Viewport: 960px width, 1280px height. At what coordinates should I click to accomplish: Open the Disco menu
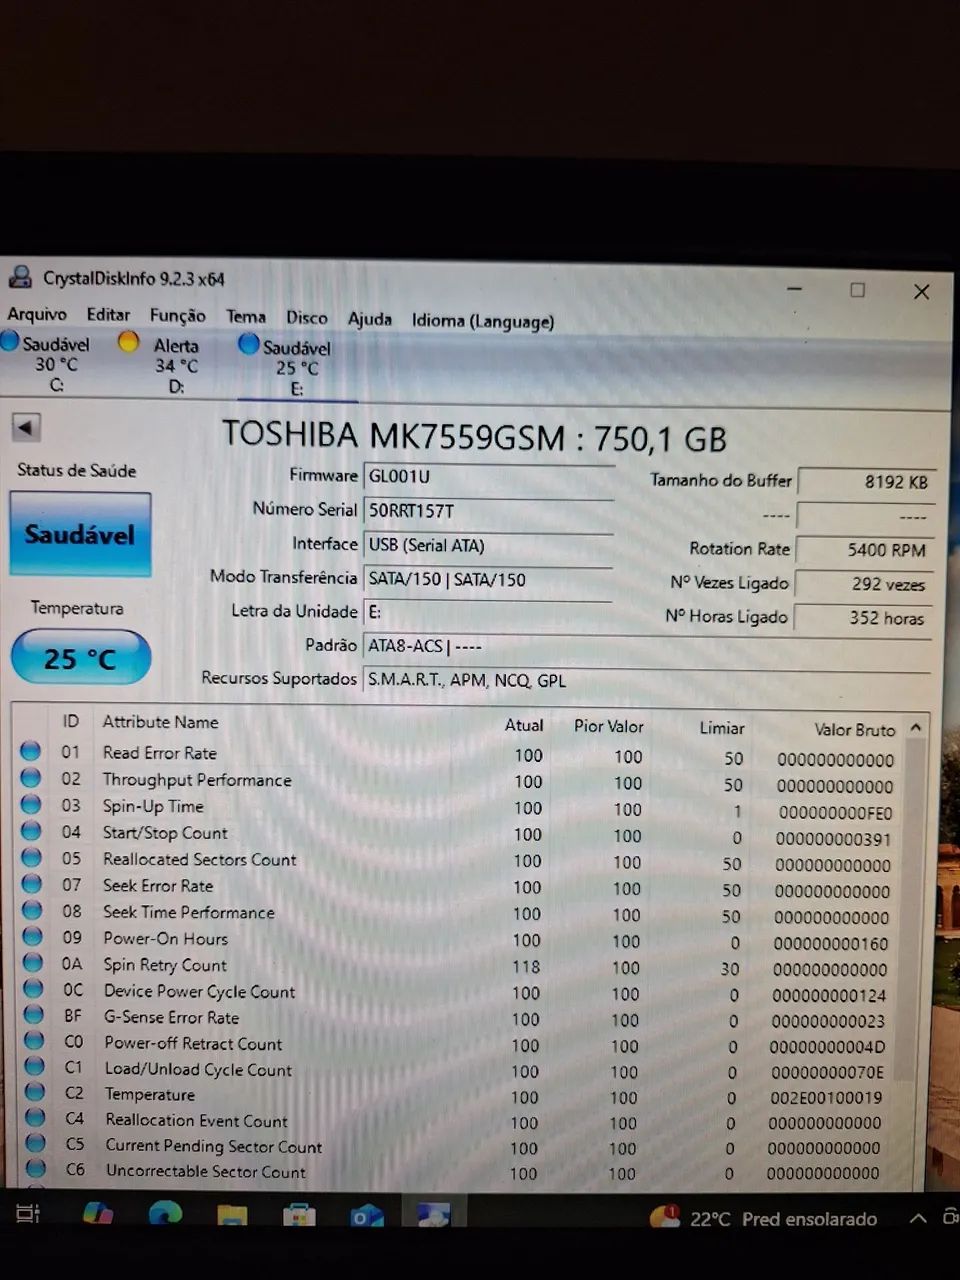(x=306, y=318)
